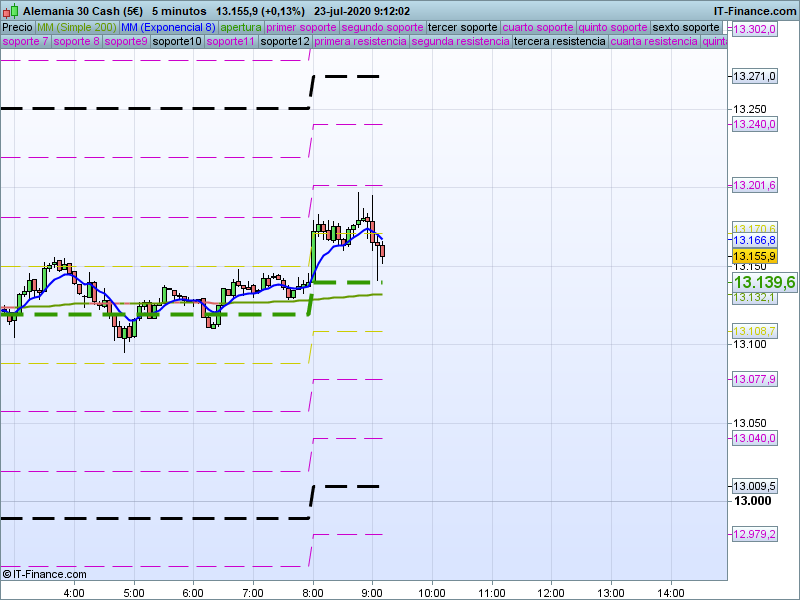Click the large green 13.139,6 label

tap(764, 282)
